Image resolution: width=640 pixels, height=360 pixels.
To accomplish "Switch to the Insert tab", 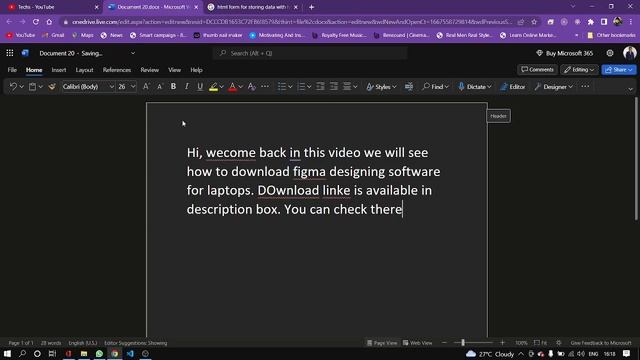I will coord(59,70).
